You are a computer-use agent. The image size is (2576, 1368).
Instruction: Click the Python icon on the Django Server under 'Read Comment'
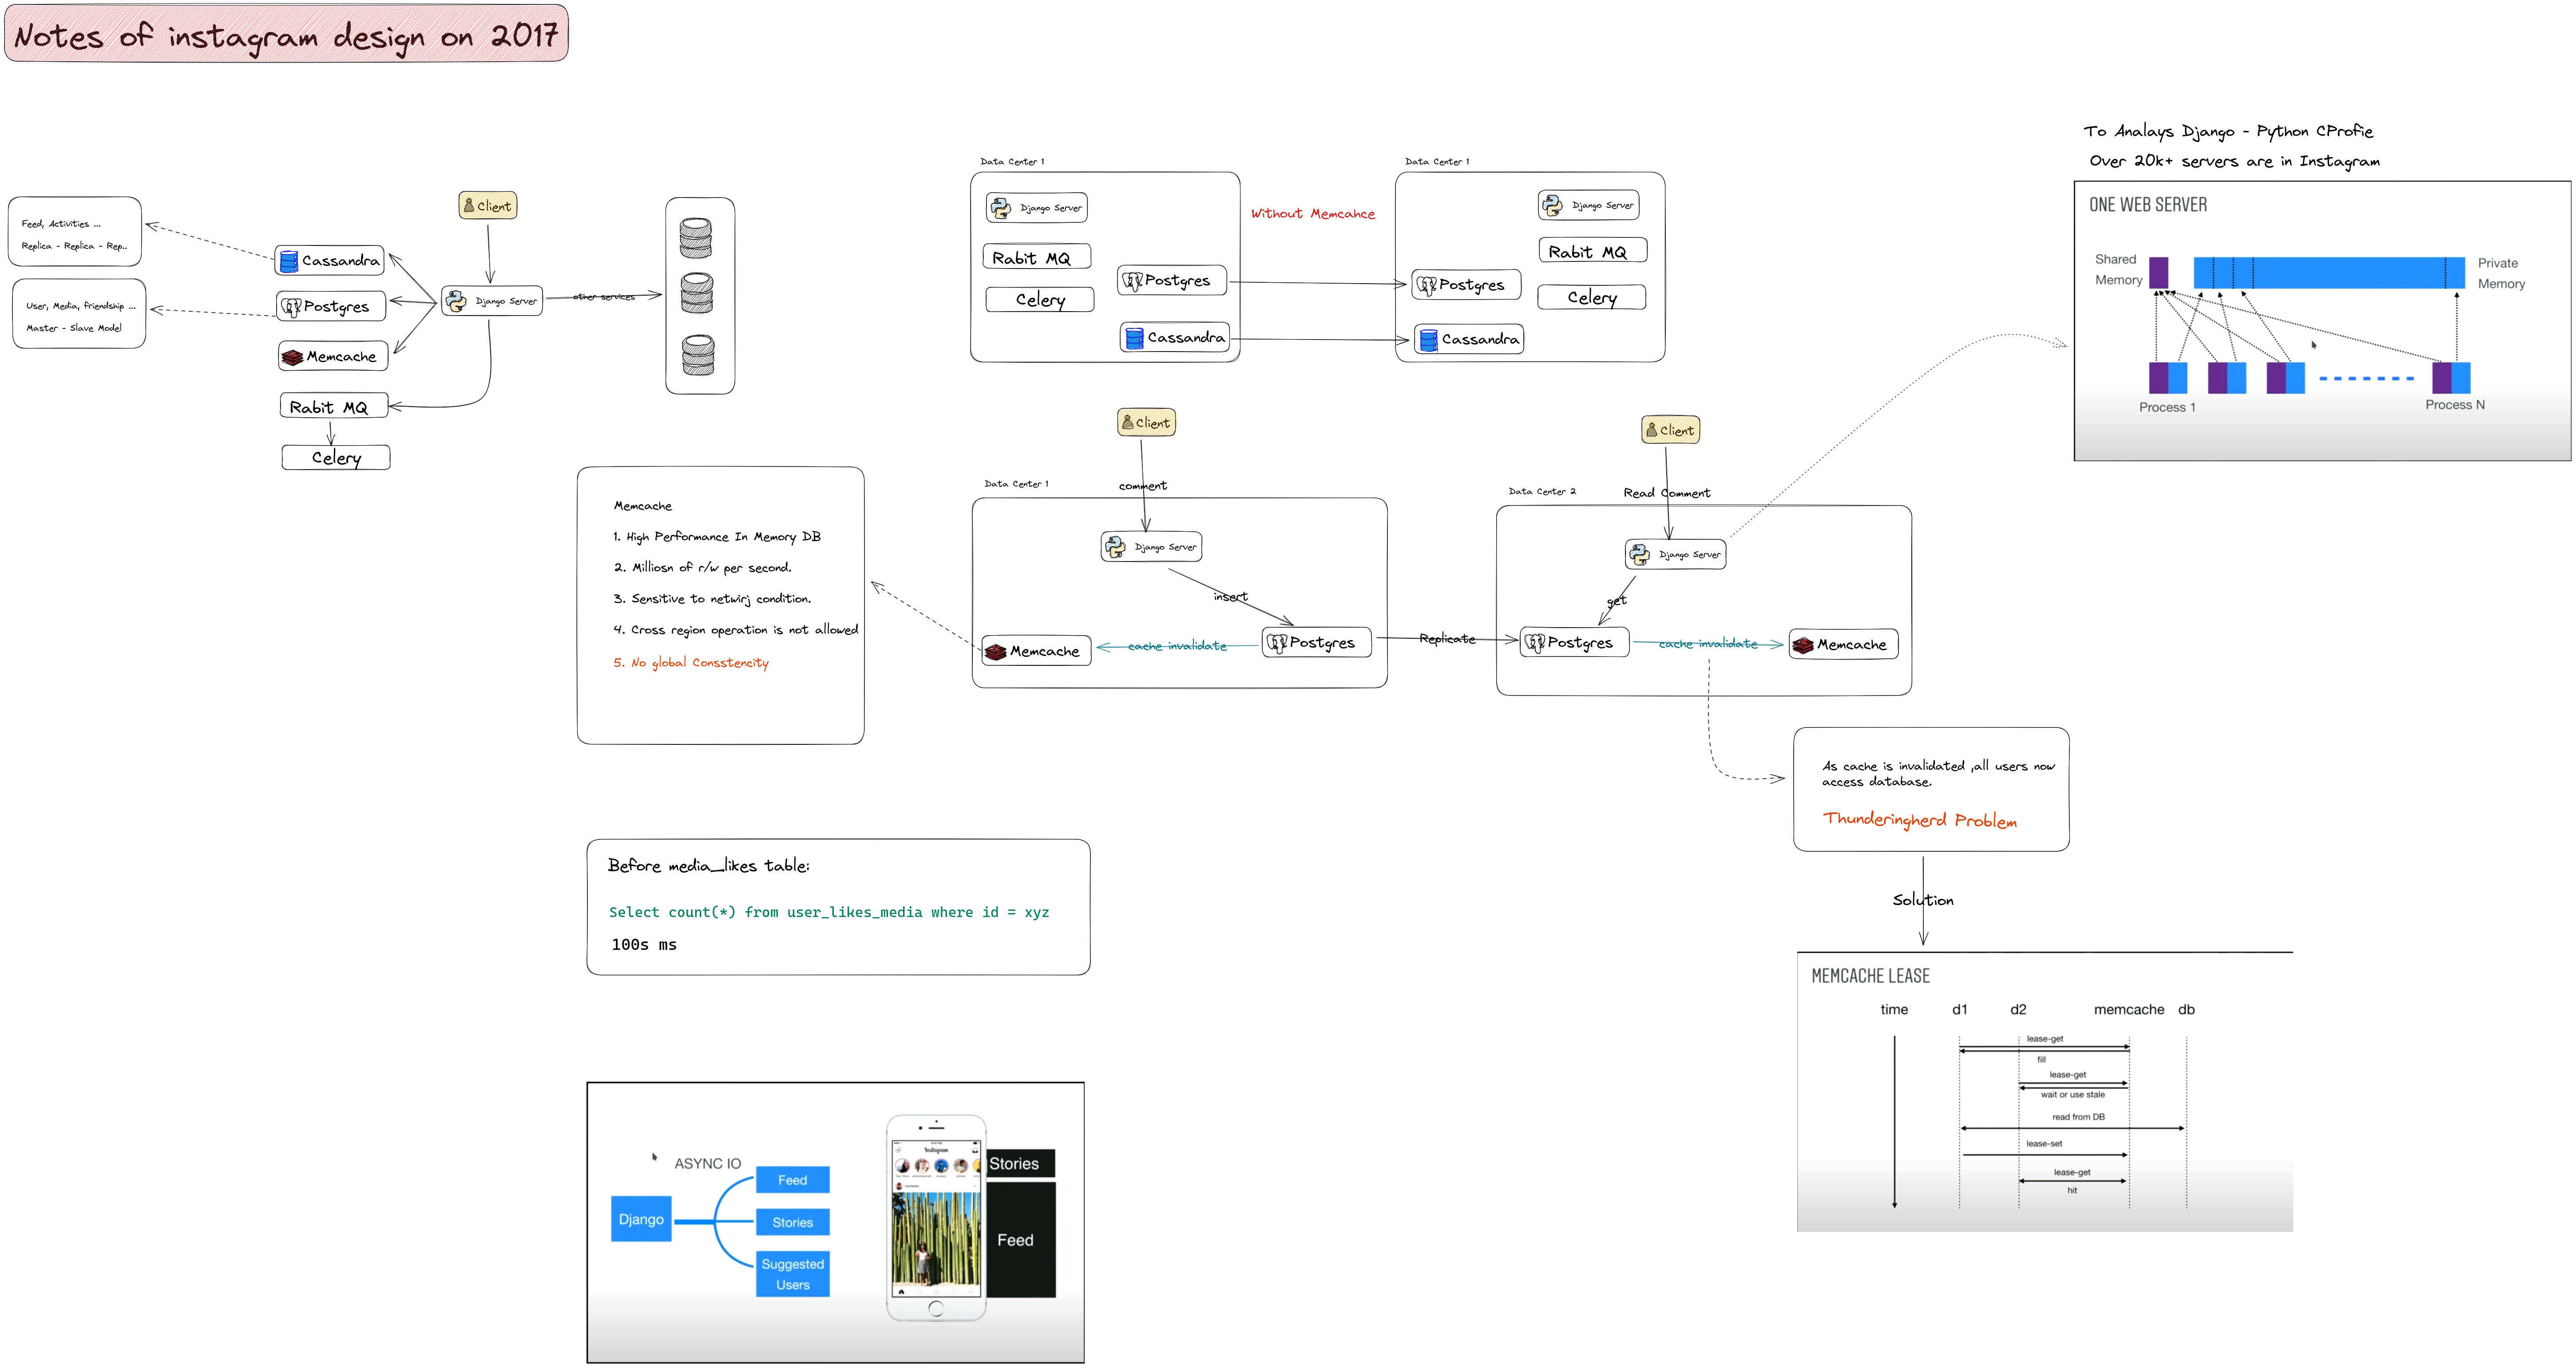tap(1639, 554)
